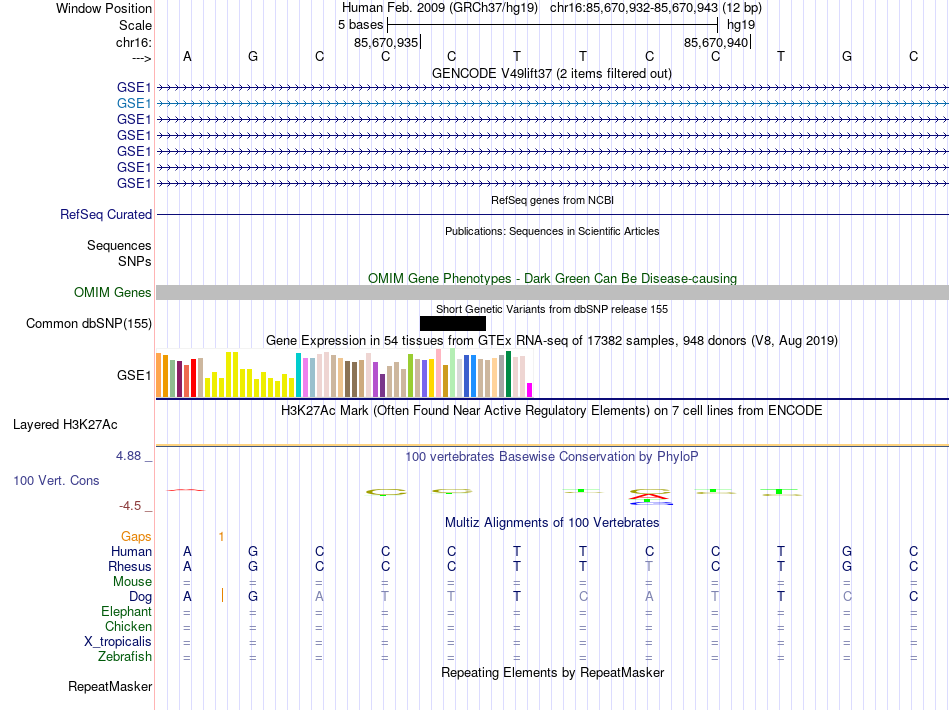Click the orange gap marker in Dog row
Viewport: 950px width, 710px height.
tap(222, 596)
